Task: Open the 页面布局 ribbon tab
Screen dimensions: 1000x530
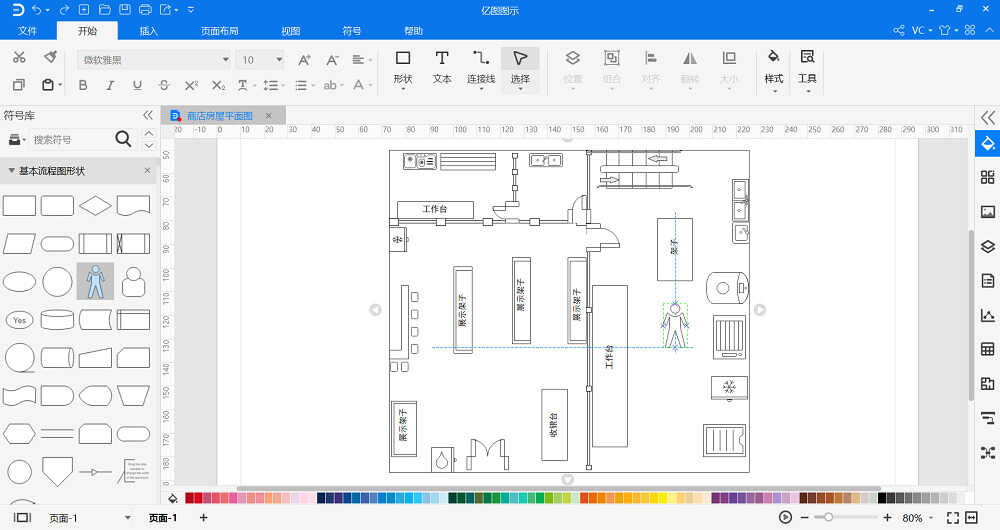Action: pos(219,31)
